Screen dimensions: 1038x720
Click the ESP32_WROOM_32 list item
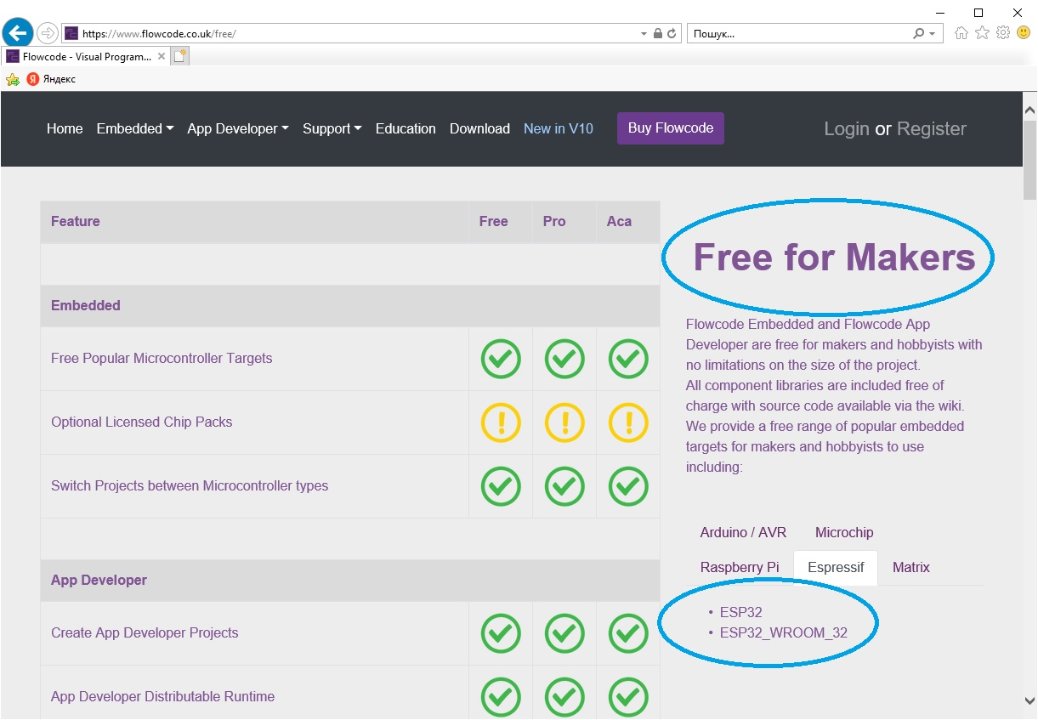783,633
